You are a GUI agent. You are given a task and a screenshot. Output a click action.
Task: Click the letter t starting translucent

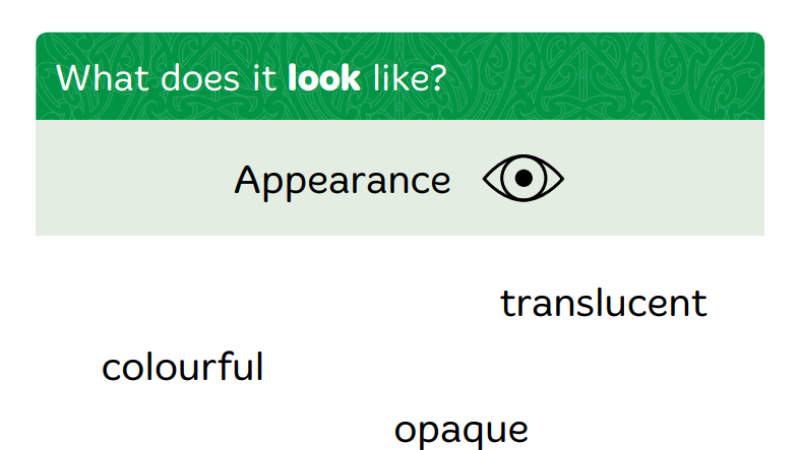(507, 304)
